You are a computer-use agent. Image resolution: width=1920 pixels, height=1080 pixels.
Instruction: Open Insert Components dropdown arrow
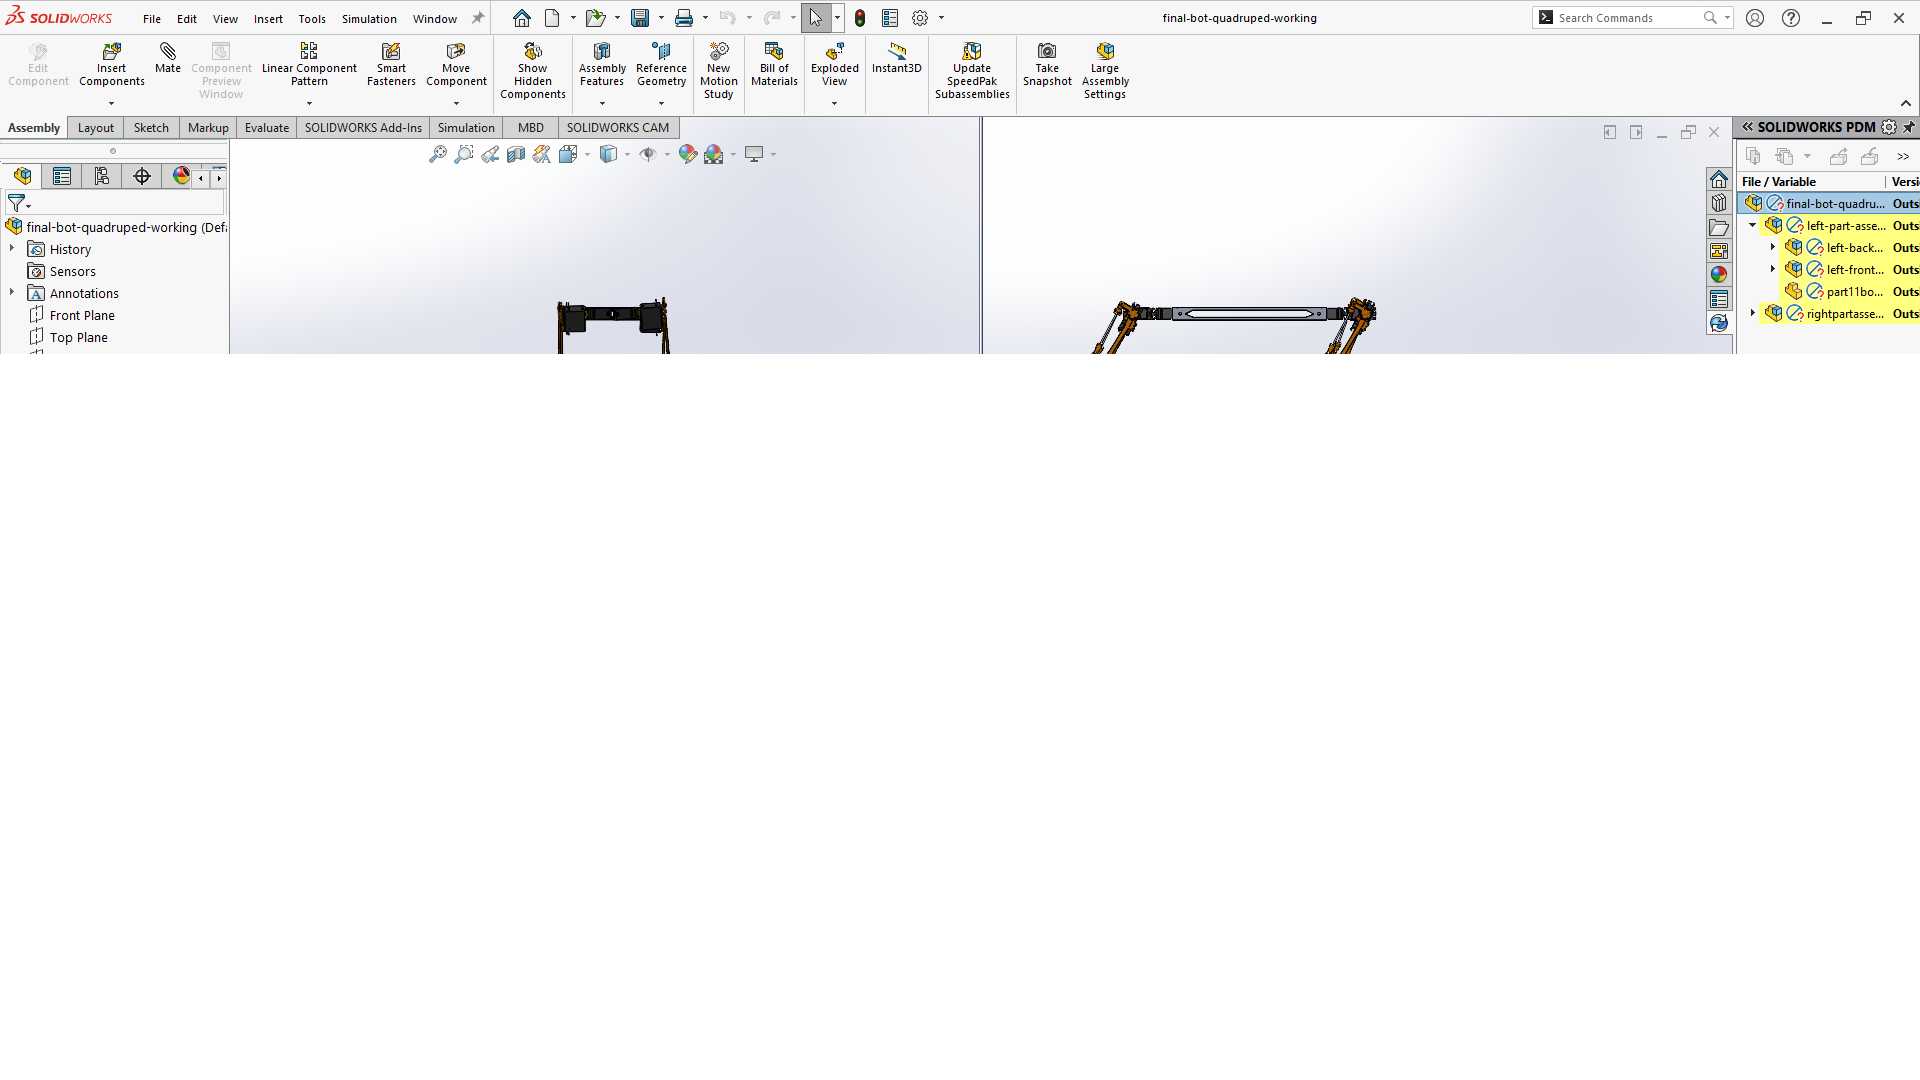click(x=111, y=103)
